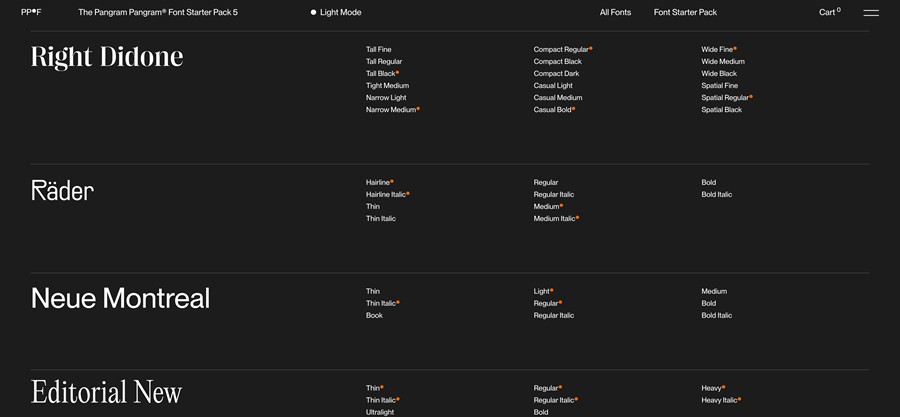Select Right Didone Wide Medium

(x=723, y=61)
